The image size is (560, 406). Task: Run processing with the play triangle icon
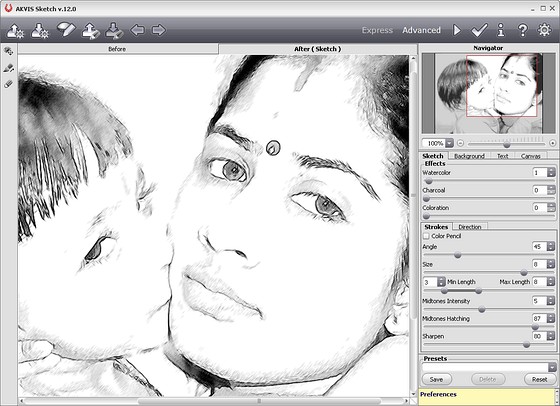[456, 30]
